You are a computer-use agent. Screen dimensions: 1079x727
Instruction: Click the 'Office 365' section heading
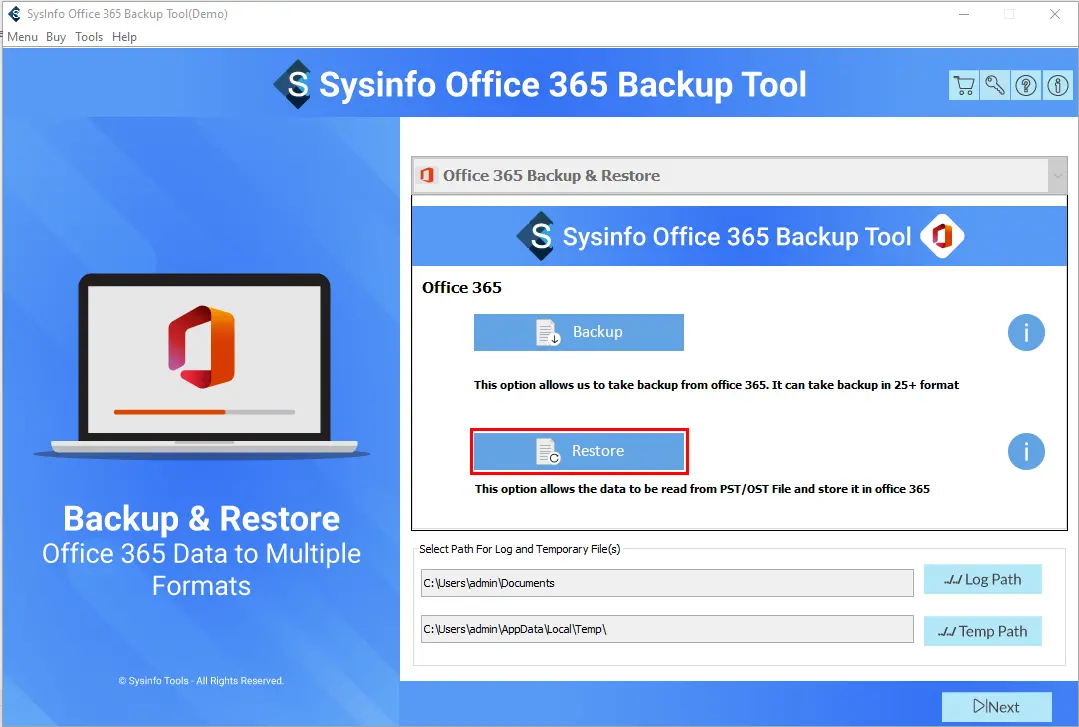(462, 288)
